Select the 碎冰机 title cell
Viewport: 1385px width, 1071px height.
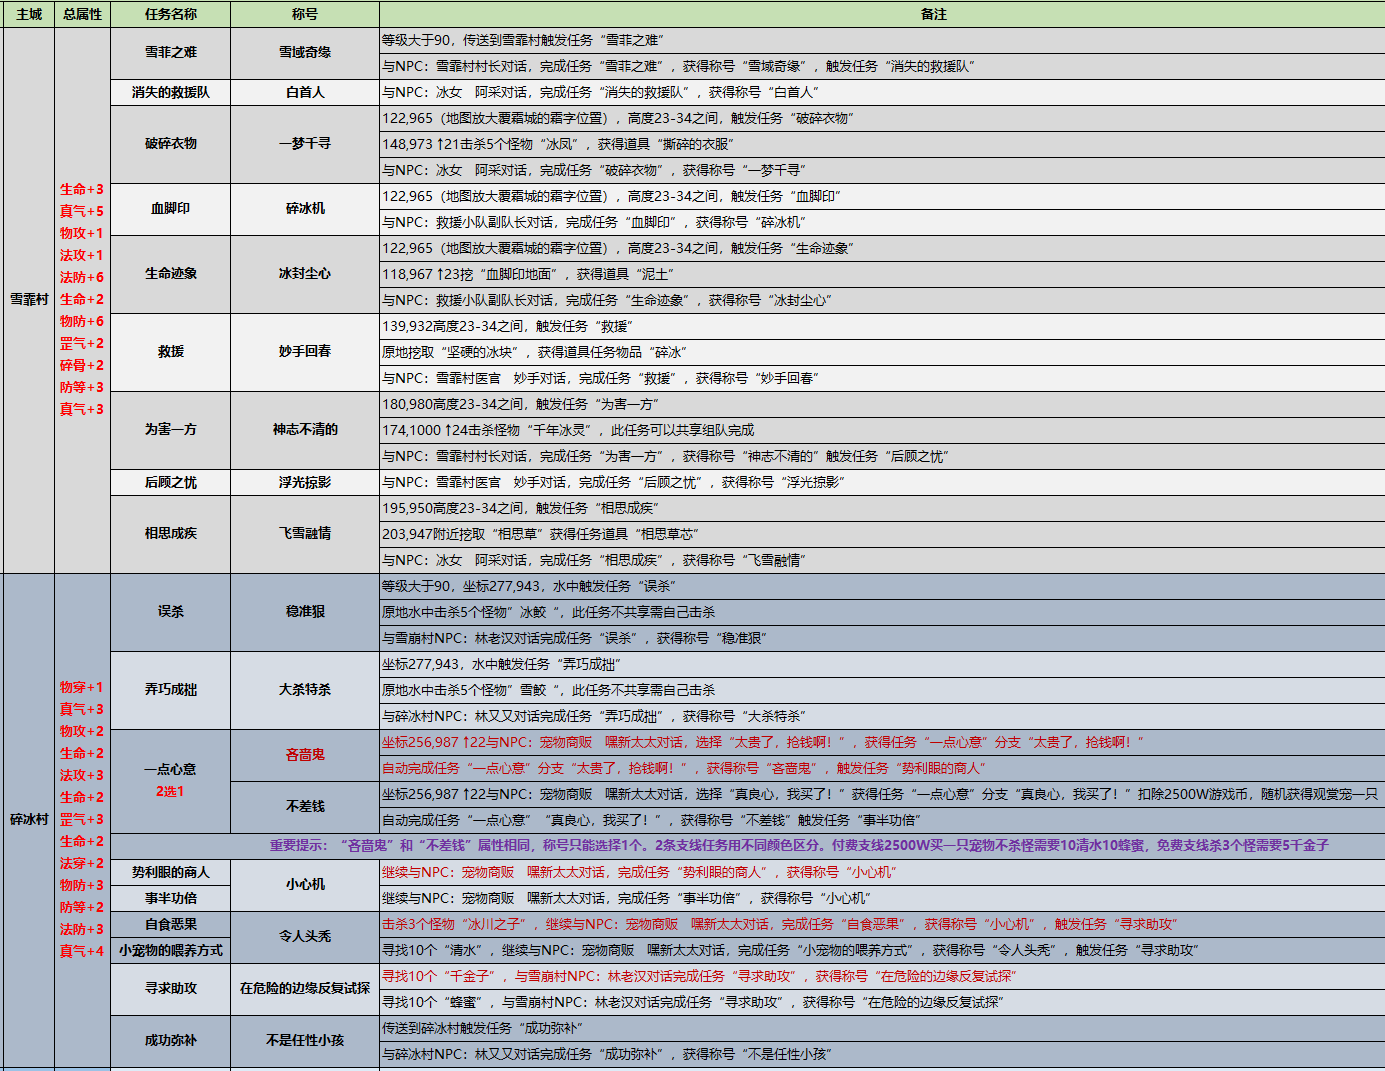(x=305, y=209)
